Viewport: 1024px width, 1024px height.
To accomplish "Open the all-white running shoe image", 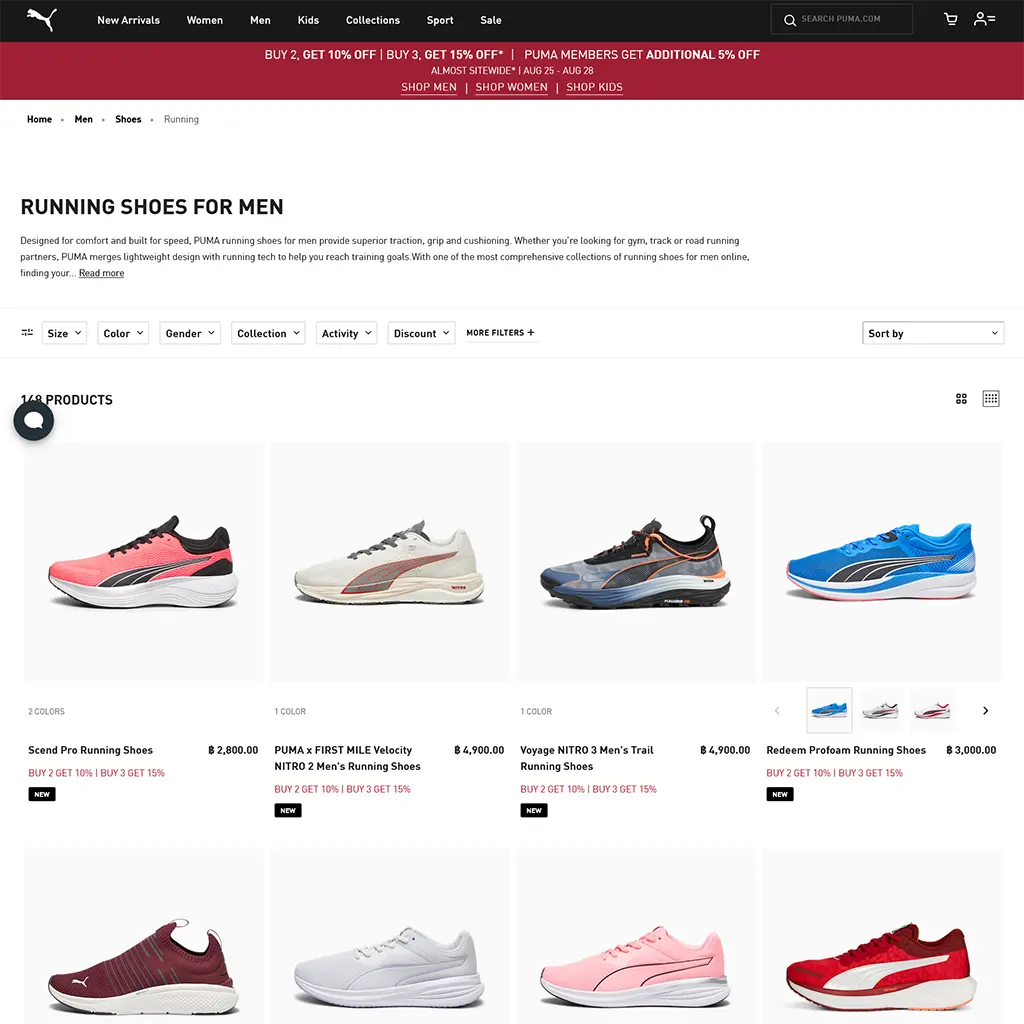I will point(390,936).
